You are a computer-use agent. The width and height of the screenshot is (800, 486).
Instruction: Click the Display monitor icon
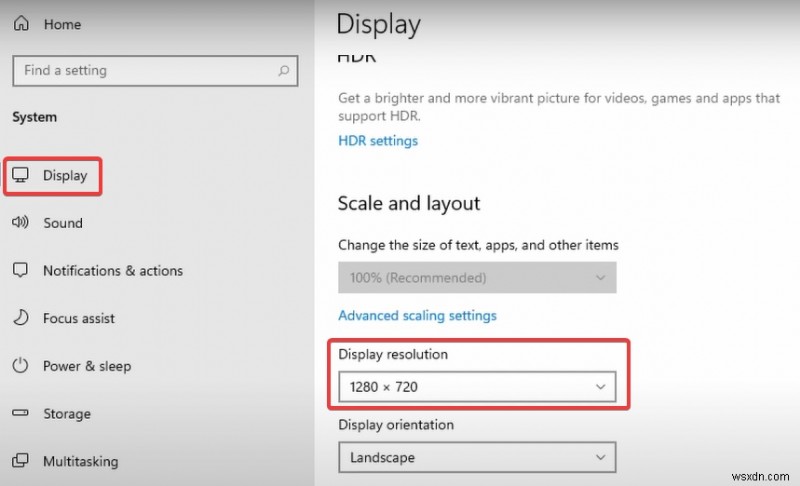coord(20,176)
